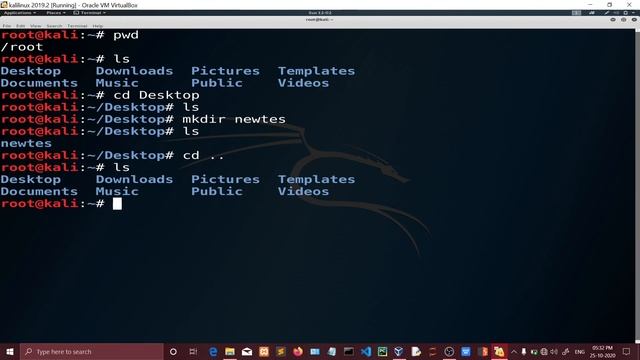Click the 'cd Desktop' command text
Image resolution: width=640 pixels, height=360 pixels.
pyautogui.click(x=156, y=95)
